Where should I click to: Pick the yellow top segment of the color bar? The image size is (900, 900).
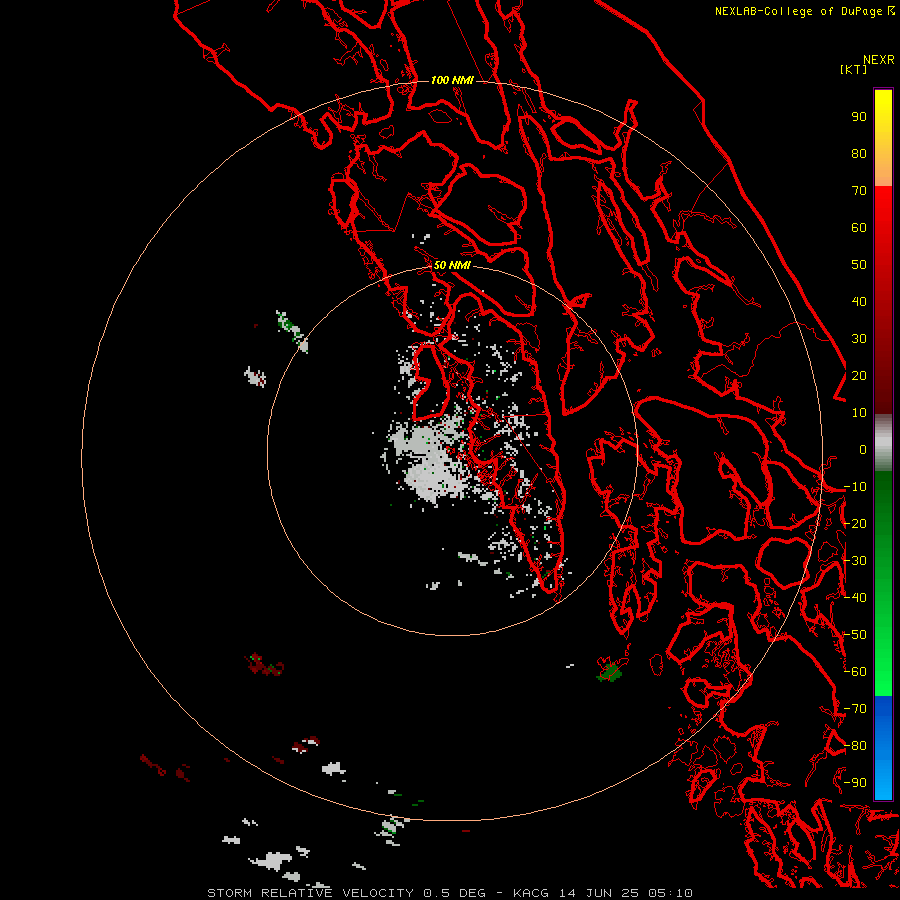pos(883,138)
